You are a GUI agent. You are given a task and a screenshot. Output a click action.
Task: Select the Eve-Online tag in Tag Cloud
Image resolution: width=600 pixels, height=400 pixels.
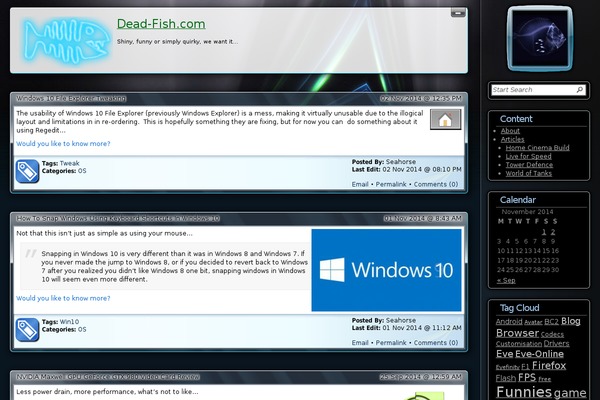pyautogui.click(x=540, y=354)
